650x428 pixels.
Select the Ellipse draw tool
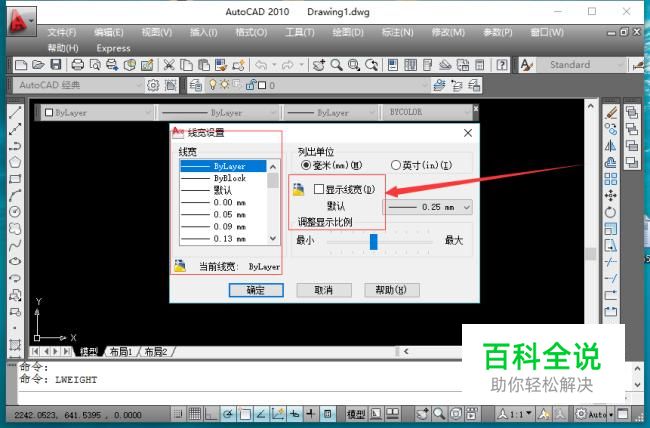(15, 261)
